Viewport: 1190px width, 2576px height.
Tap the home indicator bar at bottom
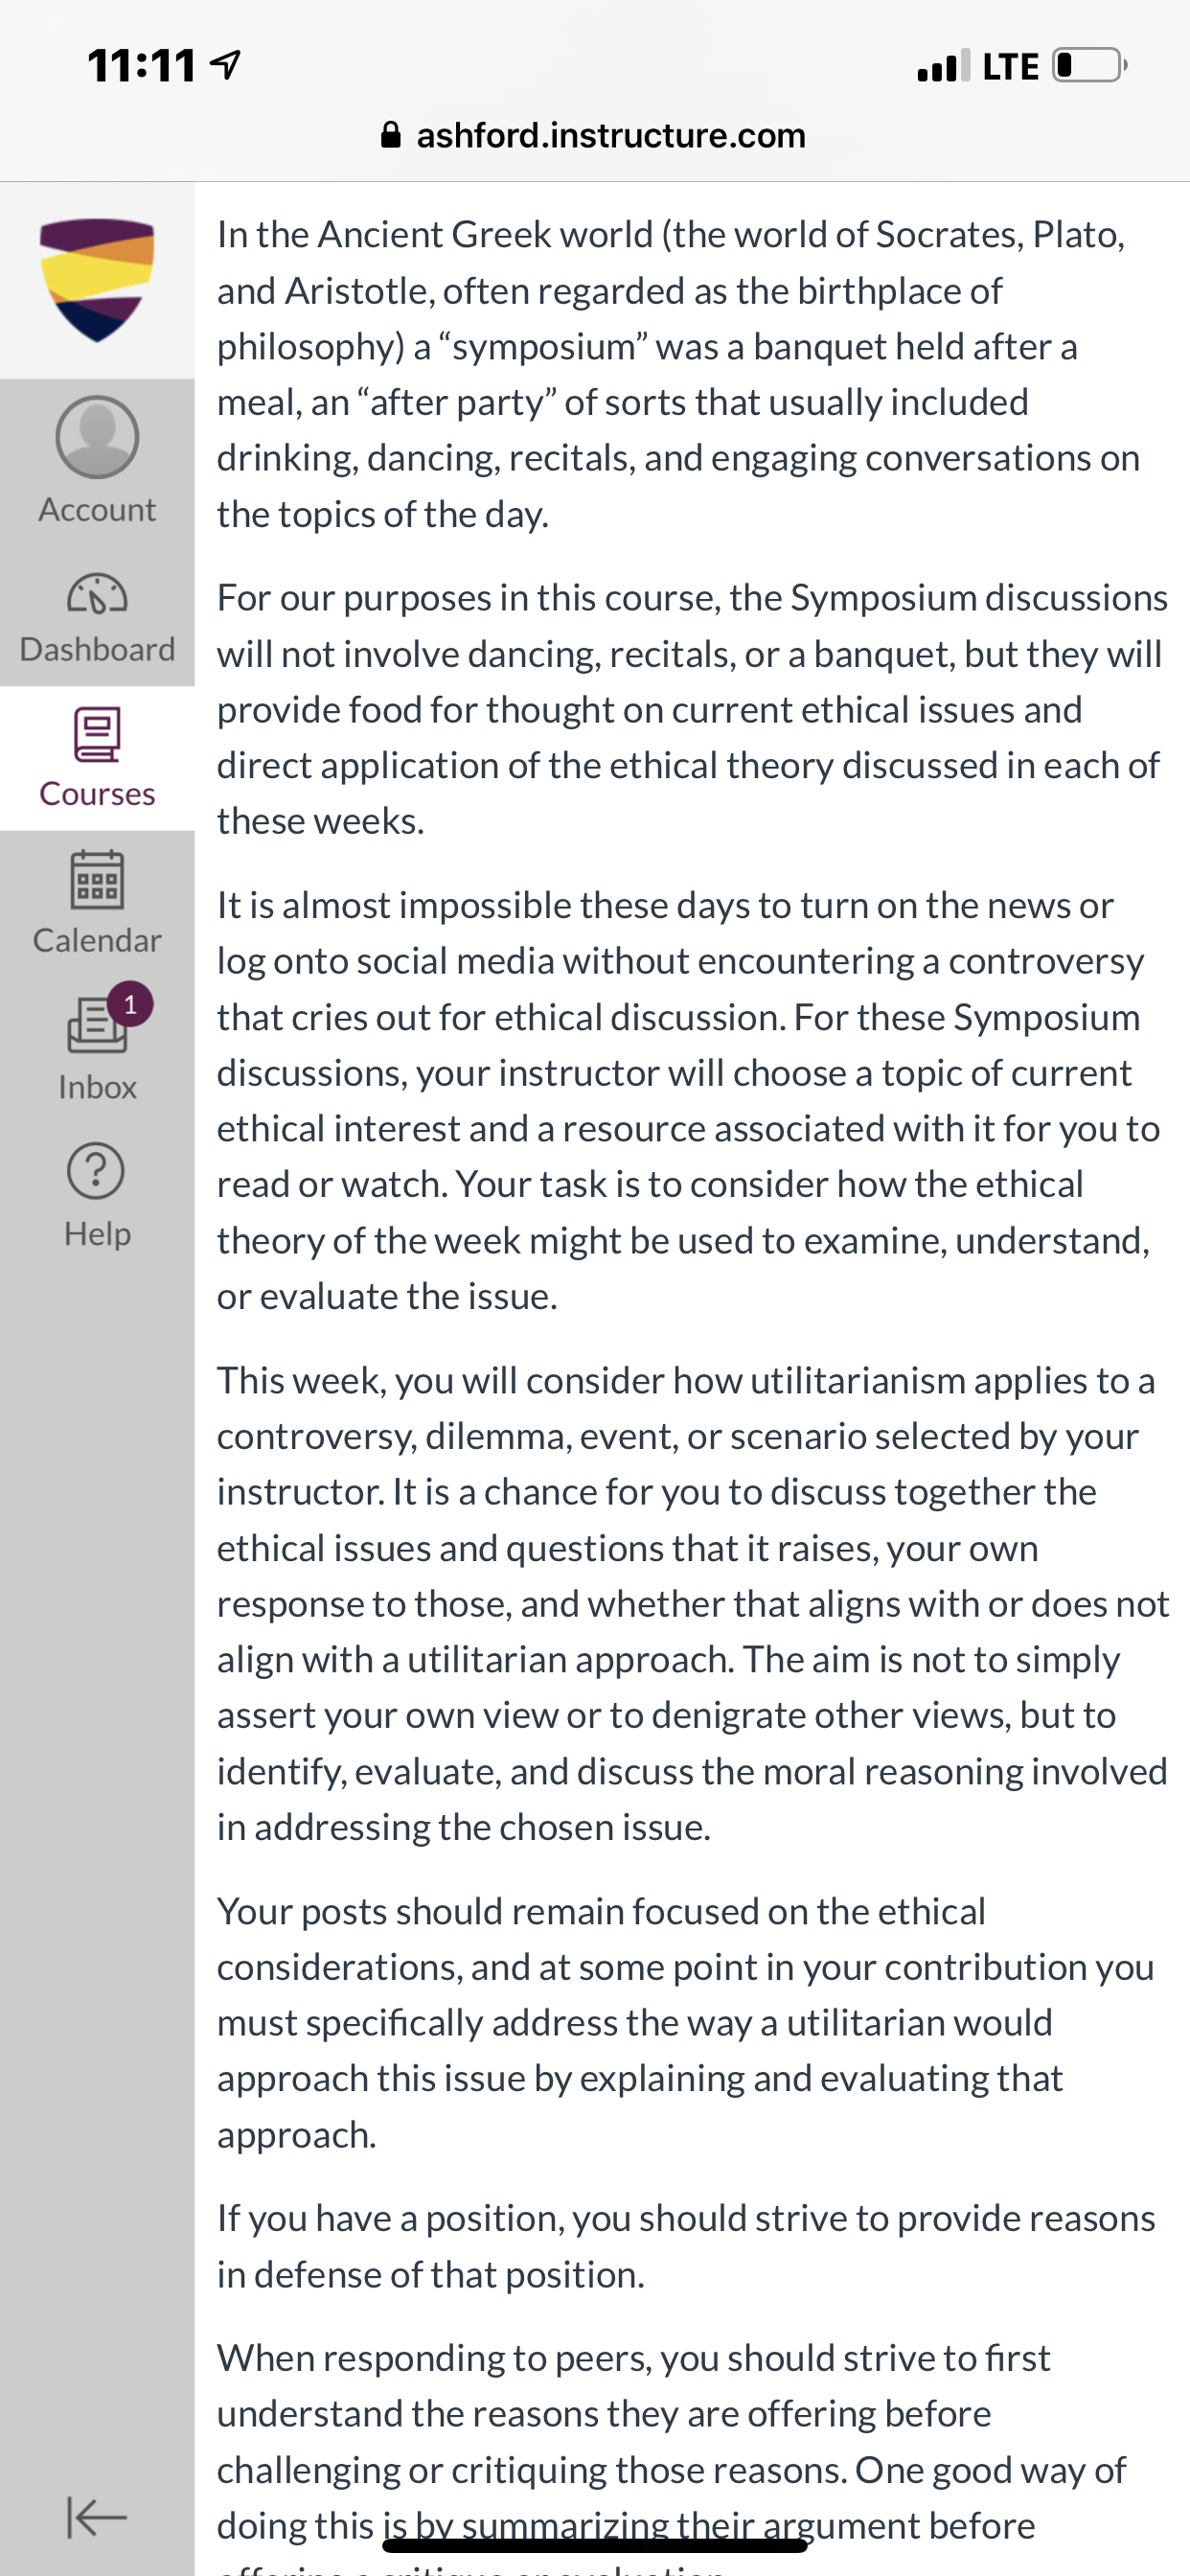click(595, 2545)
